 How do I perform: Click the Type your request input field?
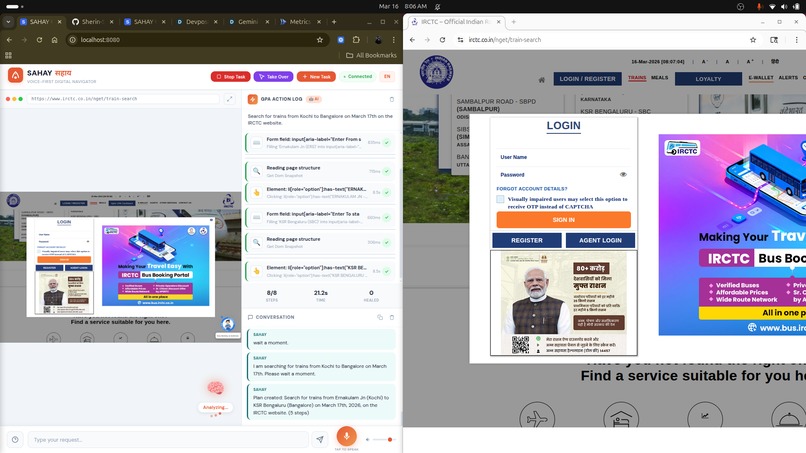pyautogui.click(x=168, y=440)
